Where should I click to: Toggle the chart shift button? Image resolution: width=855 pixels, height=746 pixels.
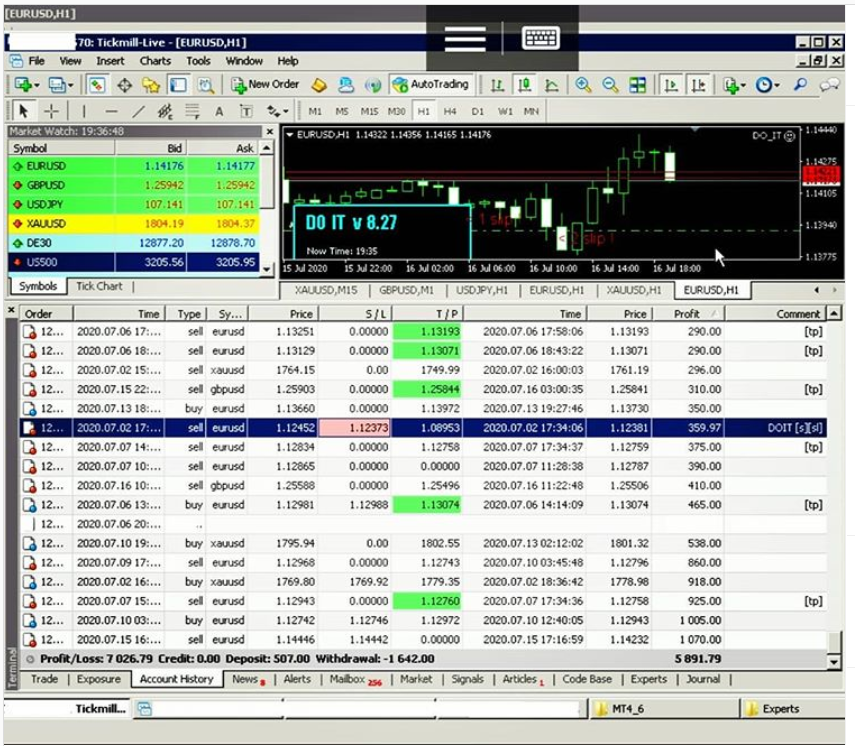(x=698, y=85)
